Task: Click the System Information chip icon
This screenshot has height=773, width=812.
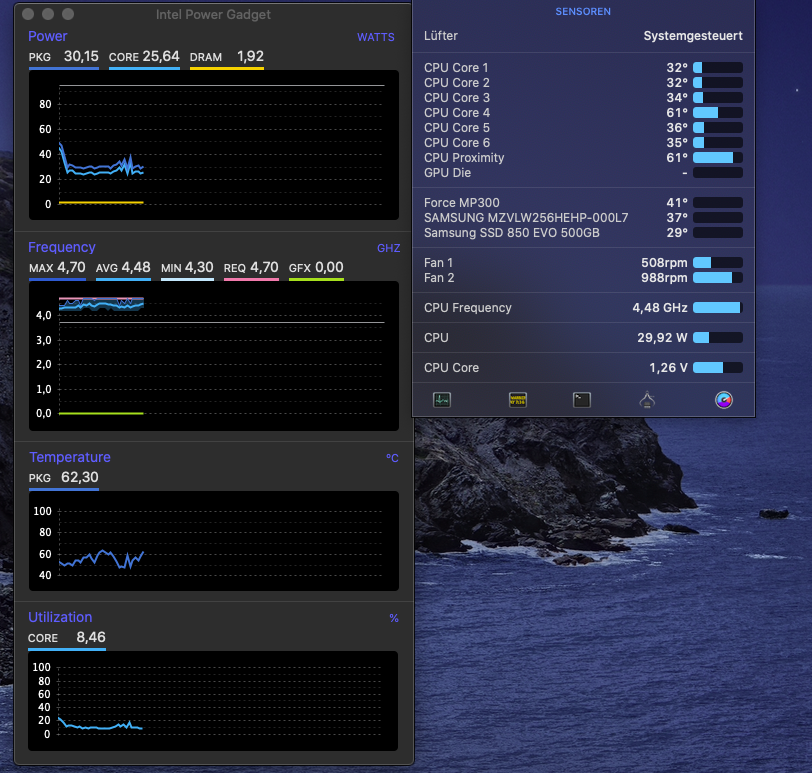Action: [x=647, y=400]
